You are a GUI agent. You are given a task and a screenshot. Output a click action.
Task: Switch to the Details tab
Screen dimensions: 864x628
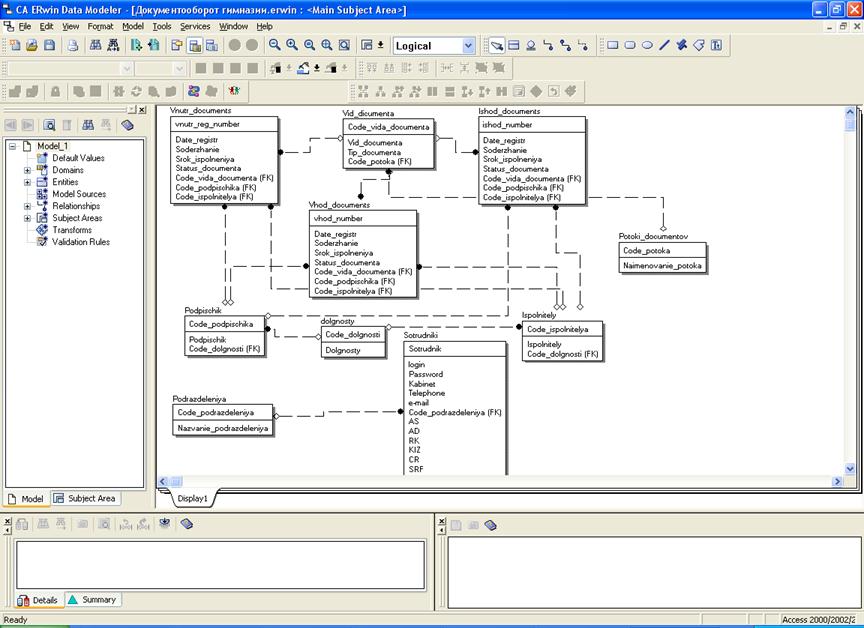(38, 600)
